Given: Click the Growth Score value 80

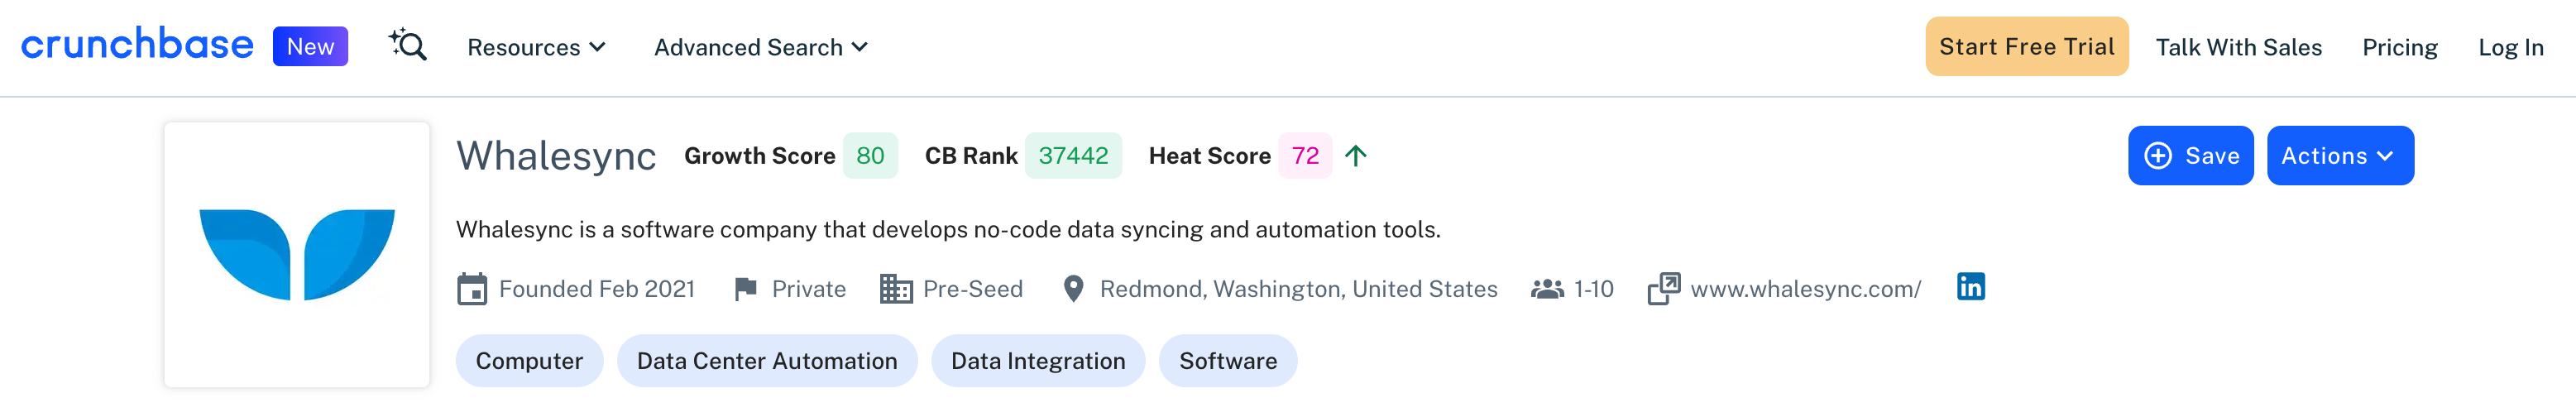Looking at the screenshot, I should tap(870, 156).
